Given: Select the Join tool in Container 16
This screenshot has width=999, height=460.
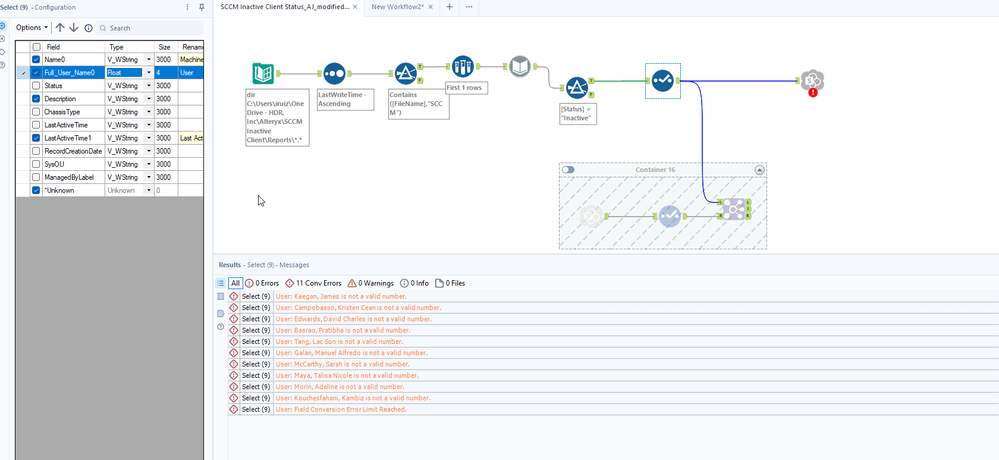Looking at the screenshot, I should click(x=733, y=210).
